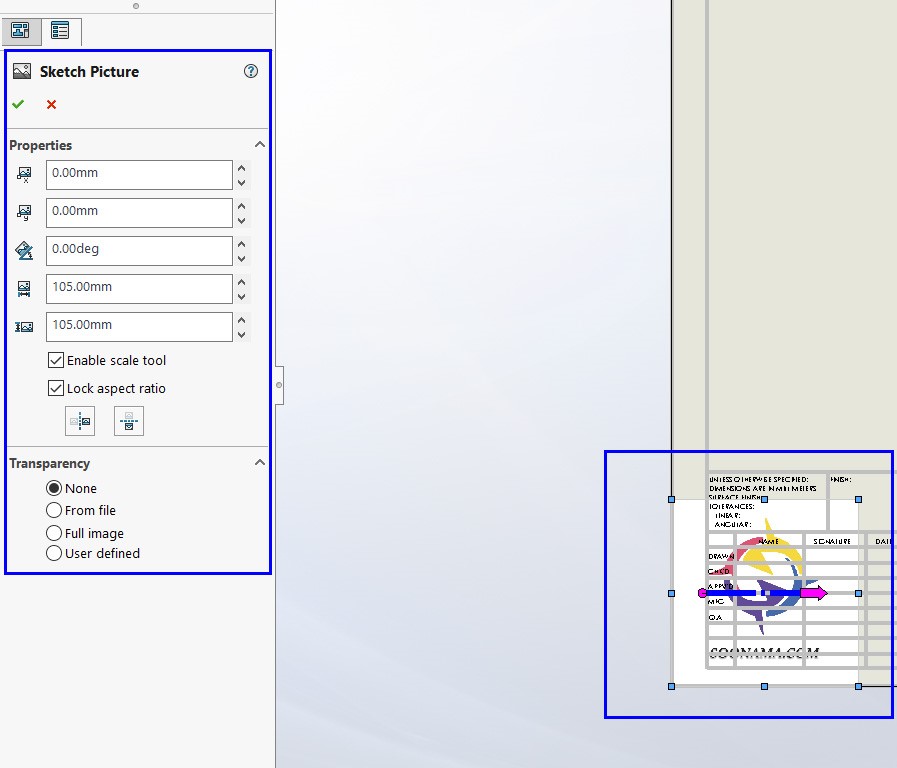Click the scale tool's magenta start point

pos(702,593)
